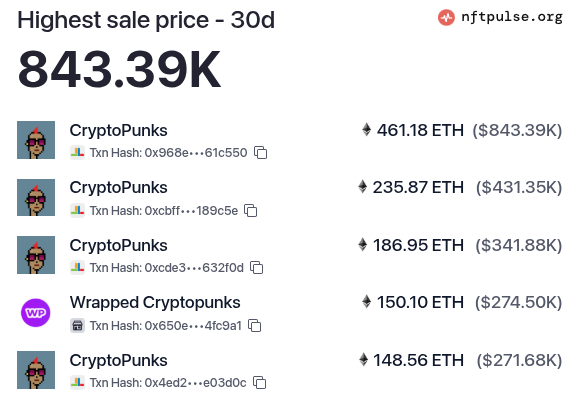This screenshot has width=580, height=403.
Task: Click the Ethereum icon beside 461.18 ETH
Action: click(x=366, y=130)
